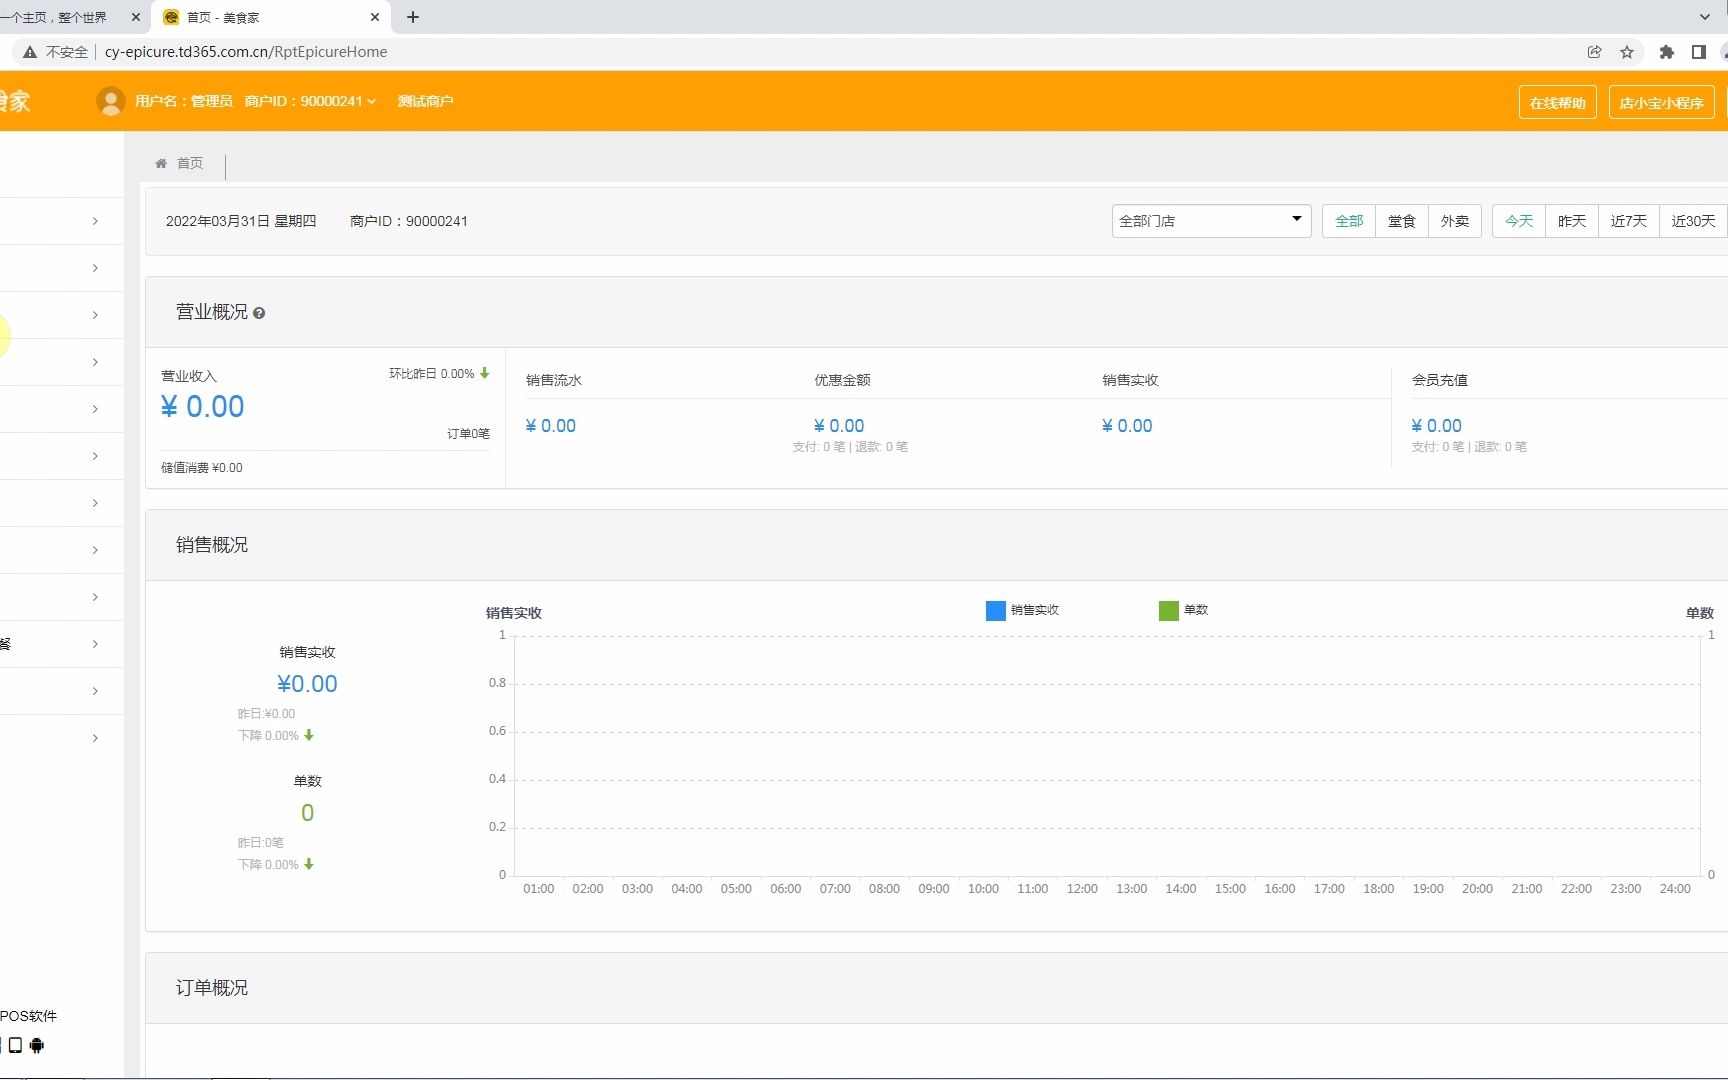This screenshot has height=1080, width=1728.
Task: Click the home icon in the breadcrumb
Action: [161, 163]
